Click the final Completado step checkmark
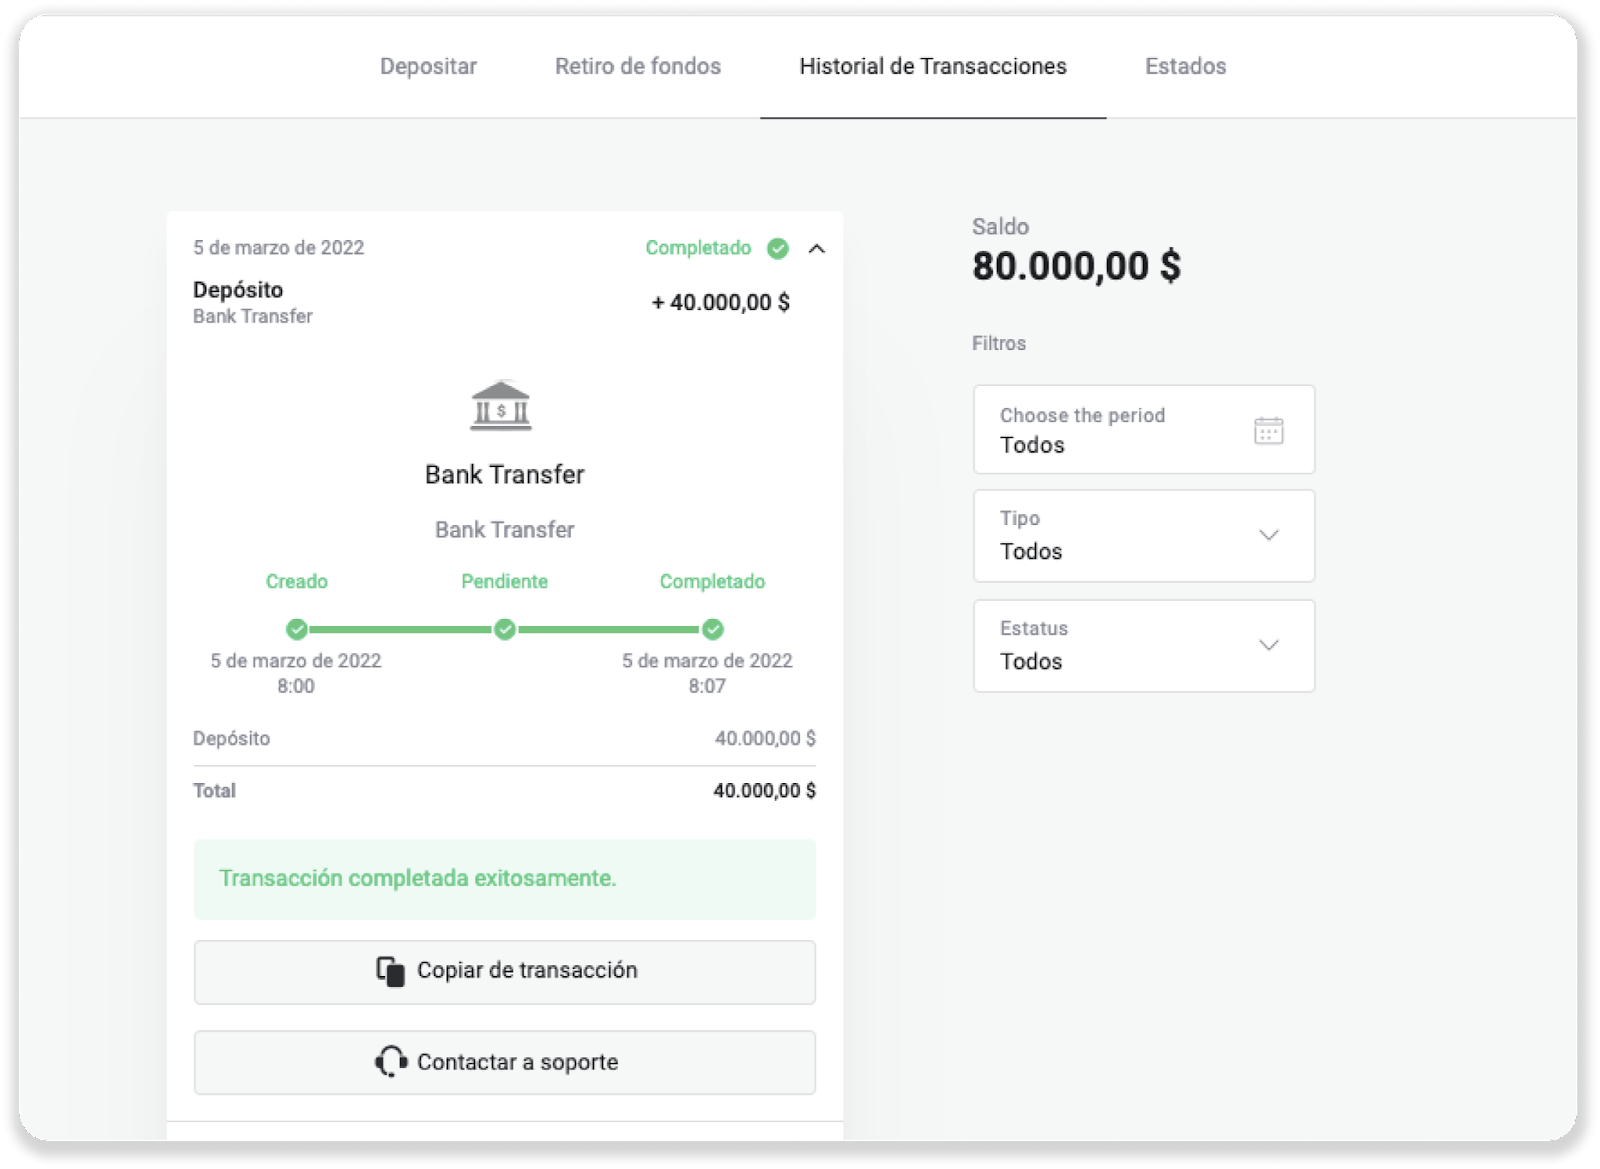The height and width of the screenshot is (1169, 1600). tap(712, 629)
